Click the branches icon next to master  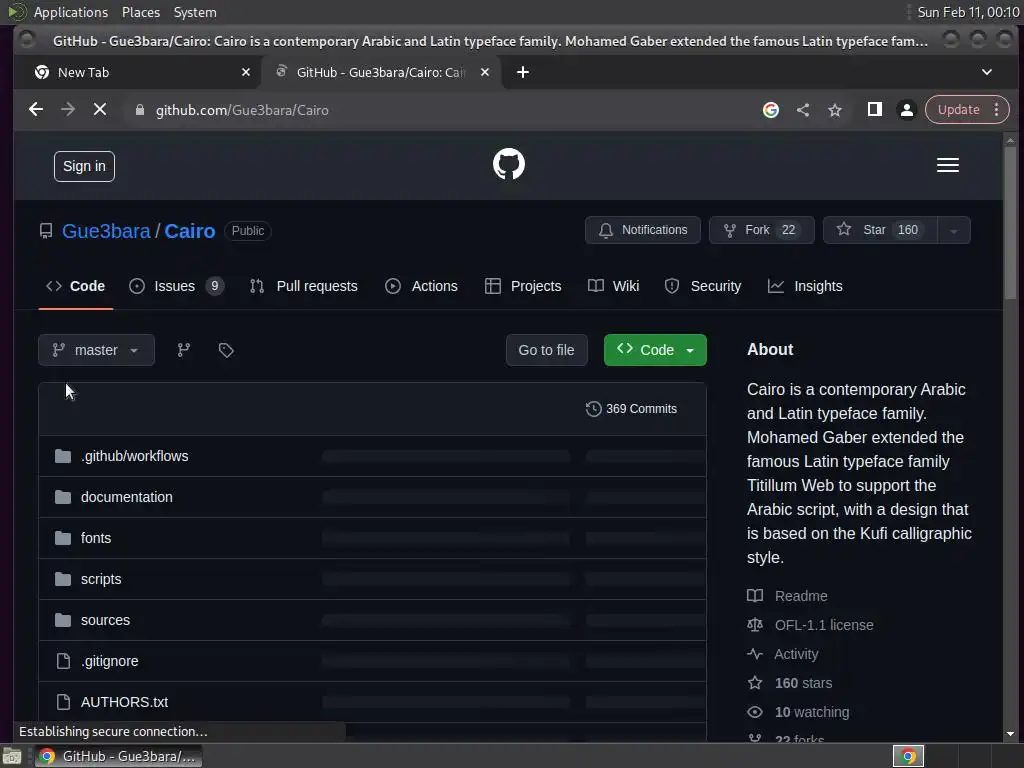pyautogui.click(x=184, y=350)
